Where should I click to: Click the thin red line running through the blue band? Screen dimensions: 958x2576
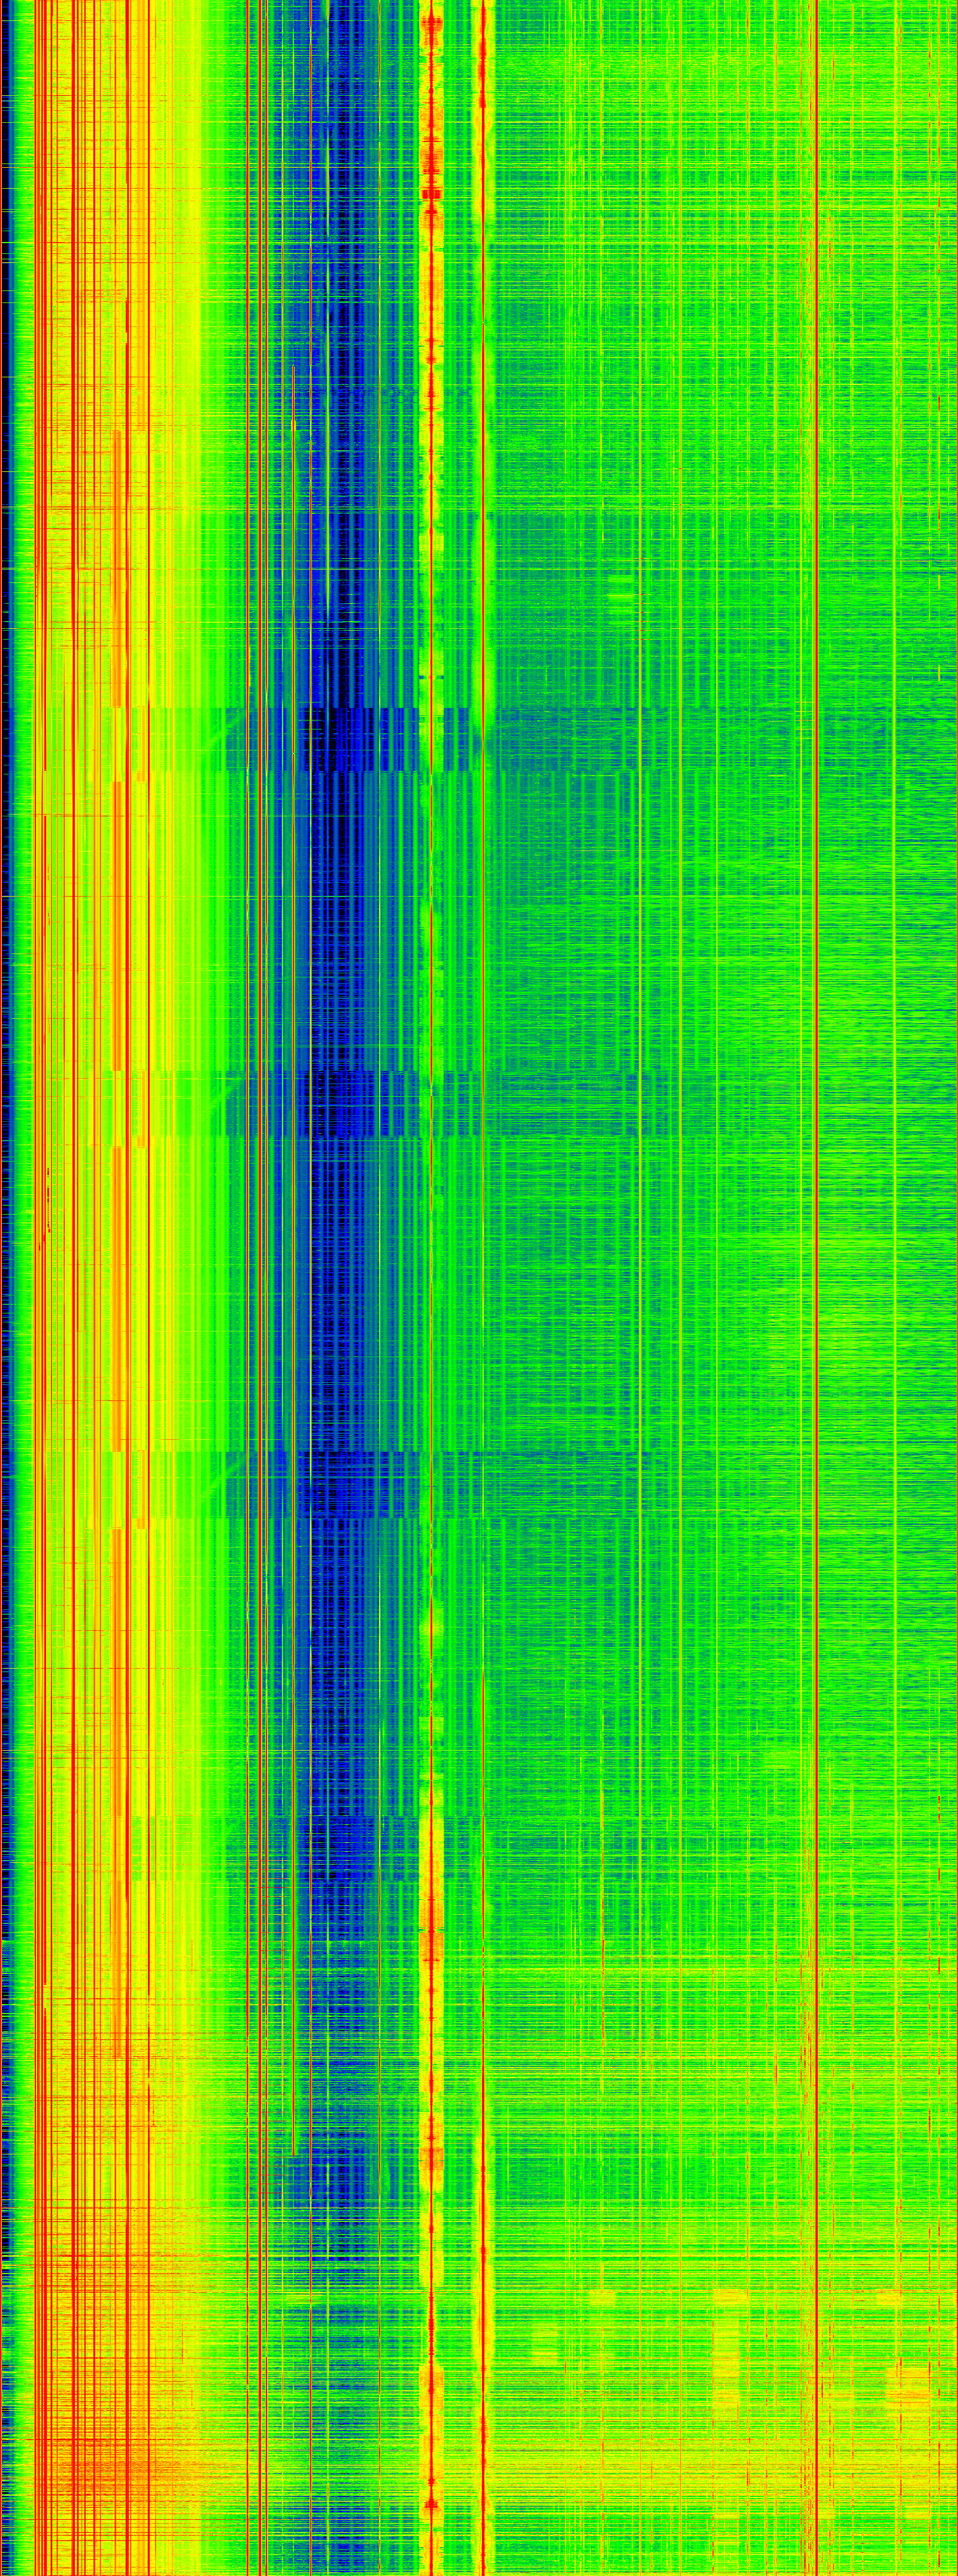[310, 1300]
